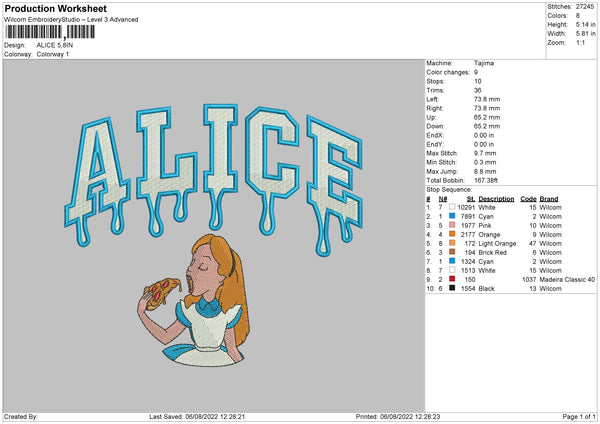The width and height of the screenshot is (600, 424).
Task: Select the 'Colorway 1' value
Action: click(x=53, y=54)
